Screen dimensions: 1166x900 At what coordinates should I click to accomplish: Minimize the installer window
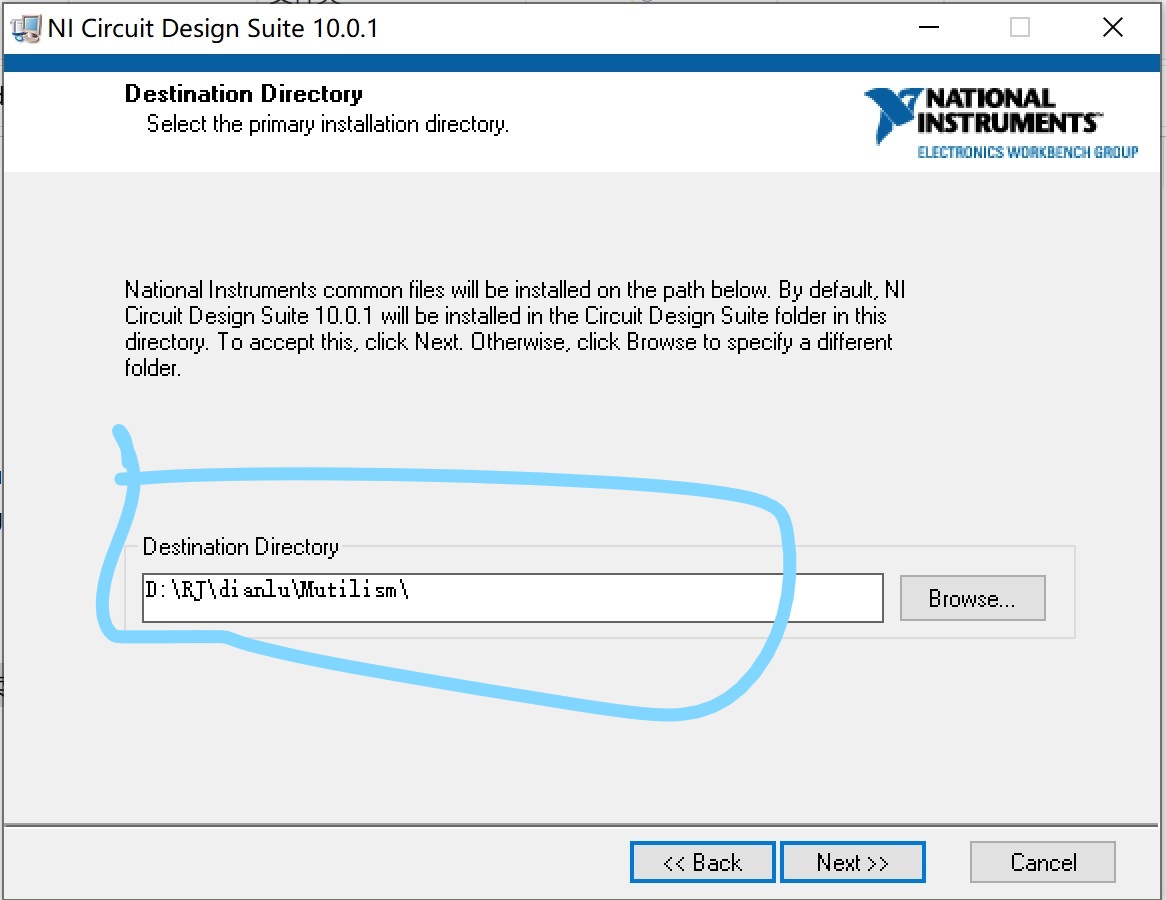[x=929, y=28]
